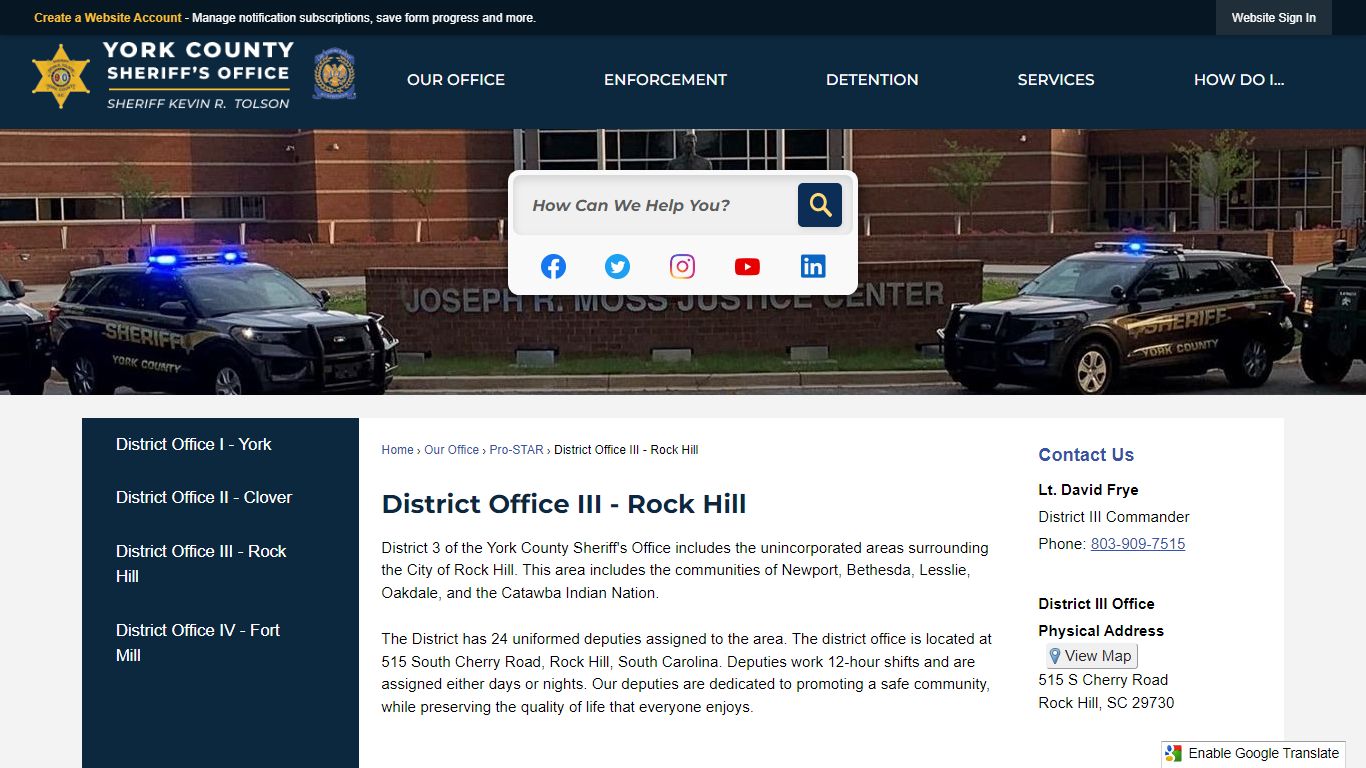1366x768 pixels.
Task: Open the DETENTION menu
Action: [872, 80]
